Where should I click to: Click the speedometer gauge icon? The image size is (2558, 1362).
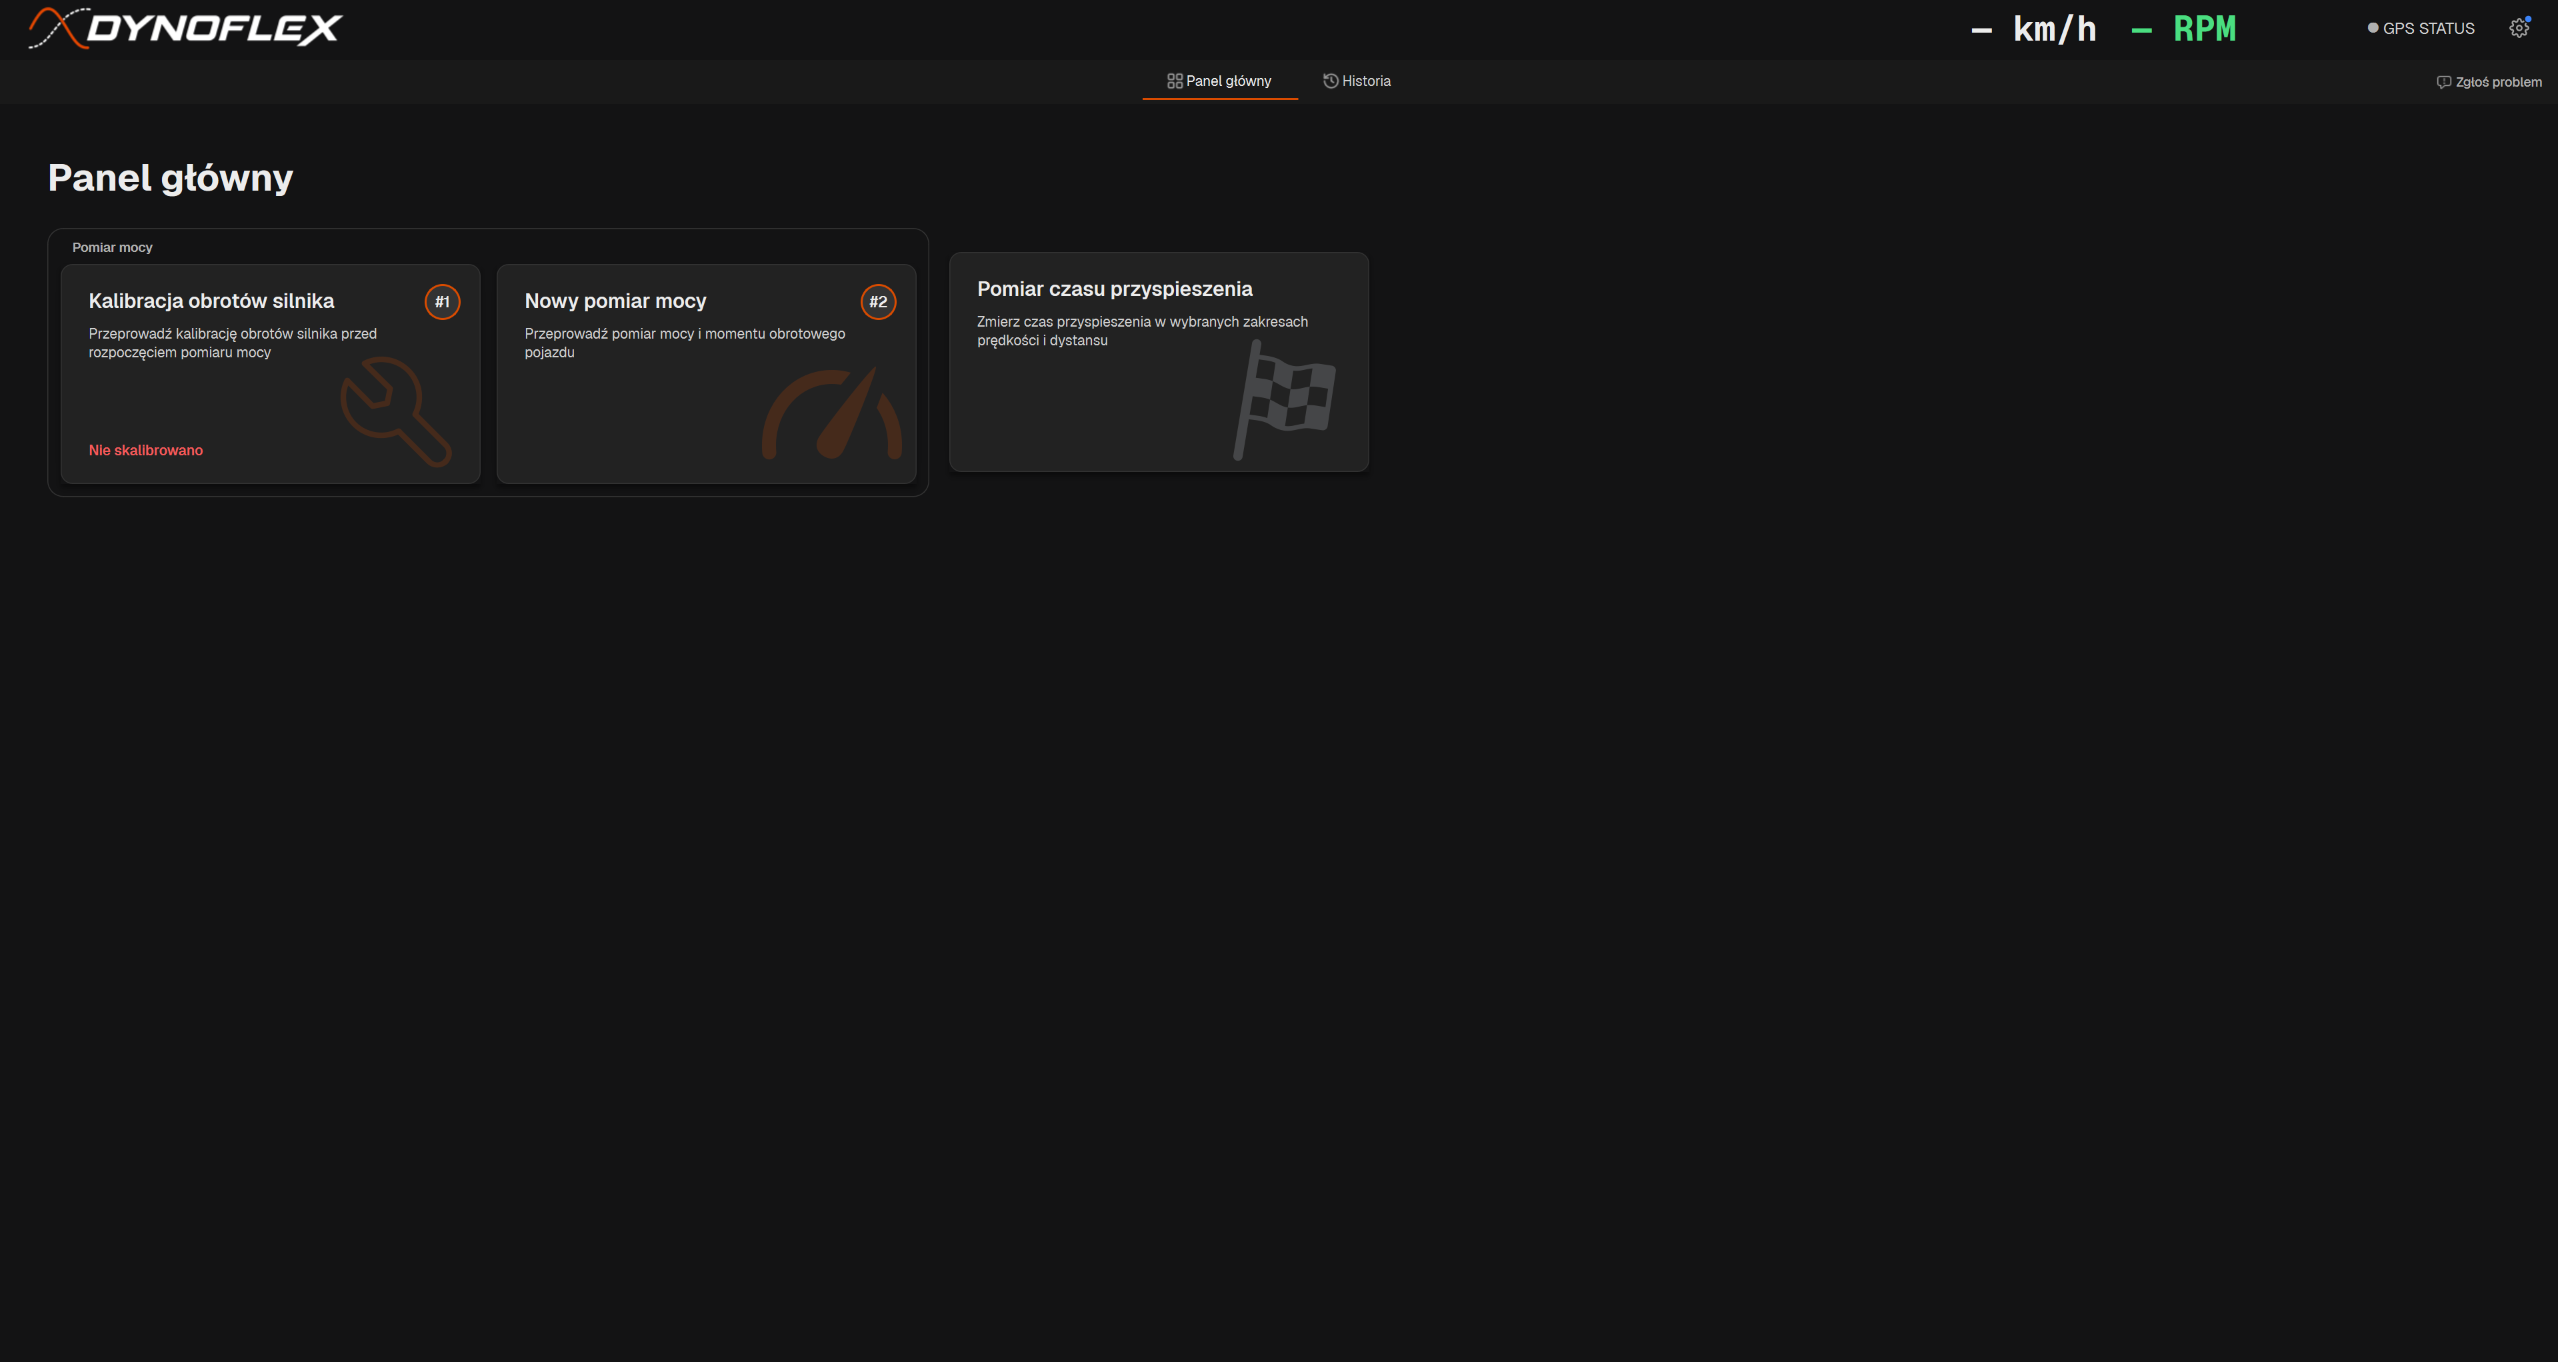pos(832,413)
